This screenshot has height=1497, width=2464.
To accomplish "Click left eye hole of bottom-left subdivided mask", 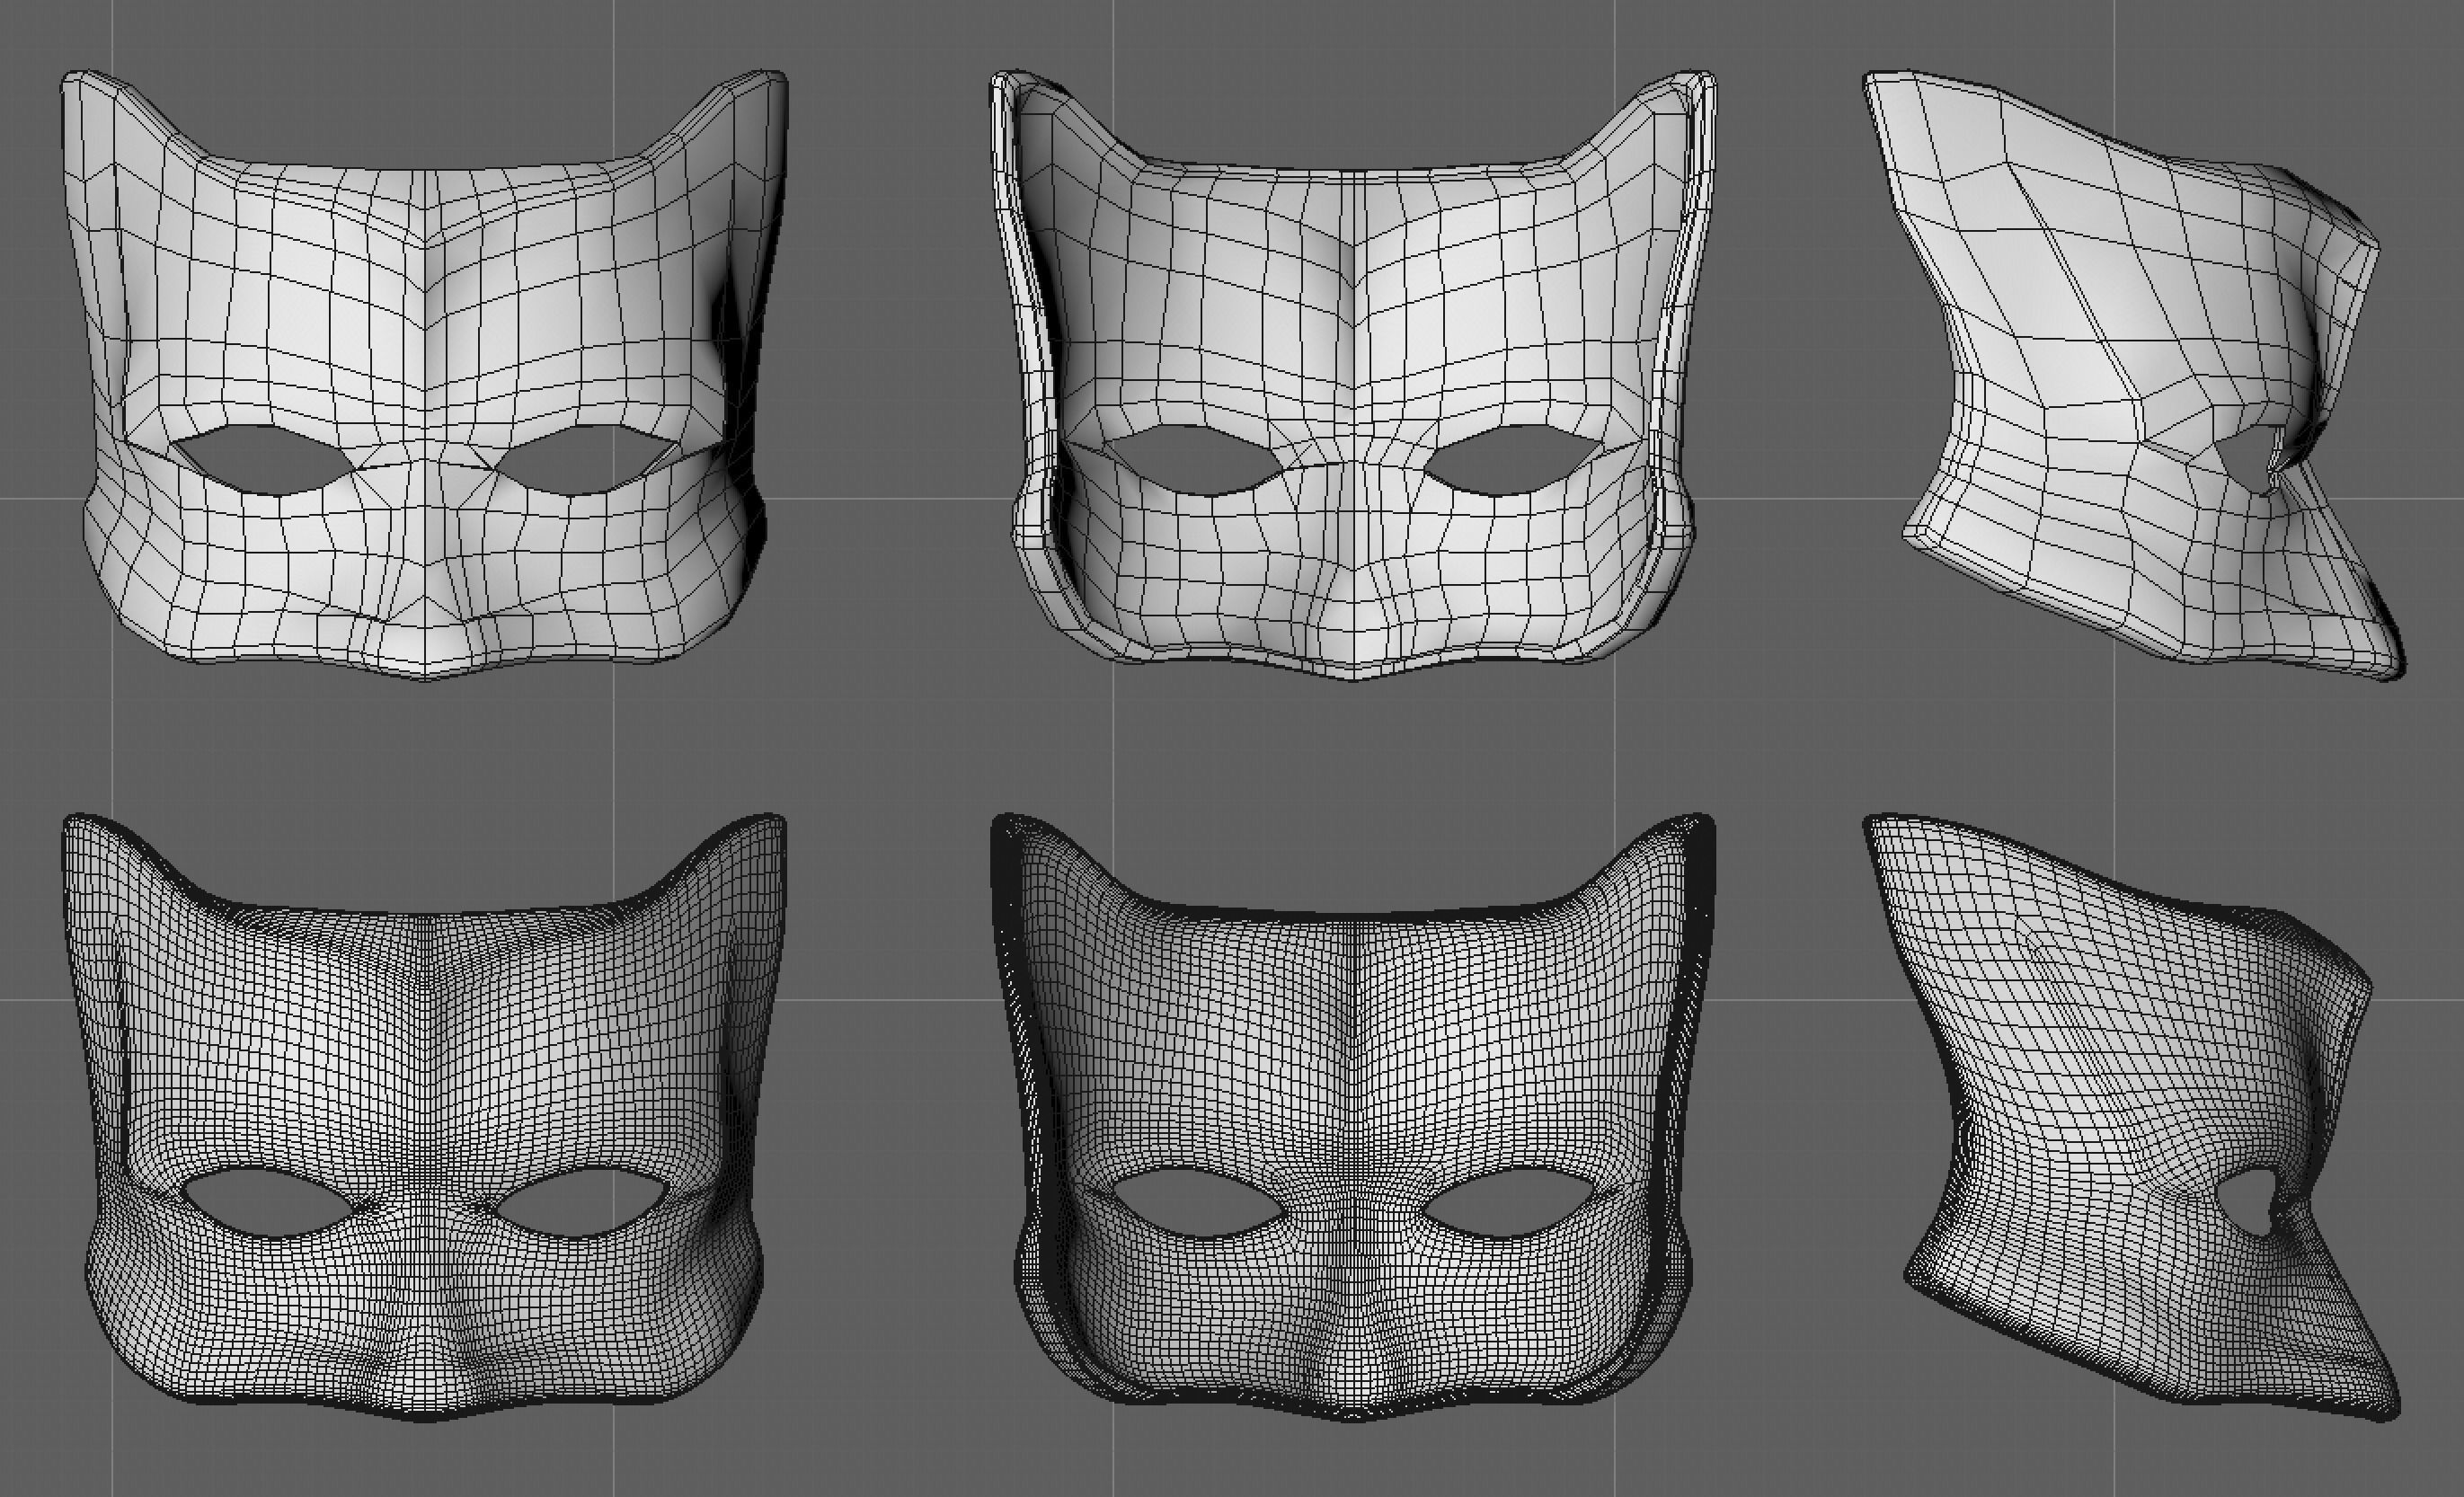I will (x=268, y=1205).
